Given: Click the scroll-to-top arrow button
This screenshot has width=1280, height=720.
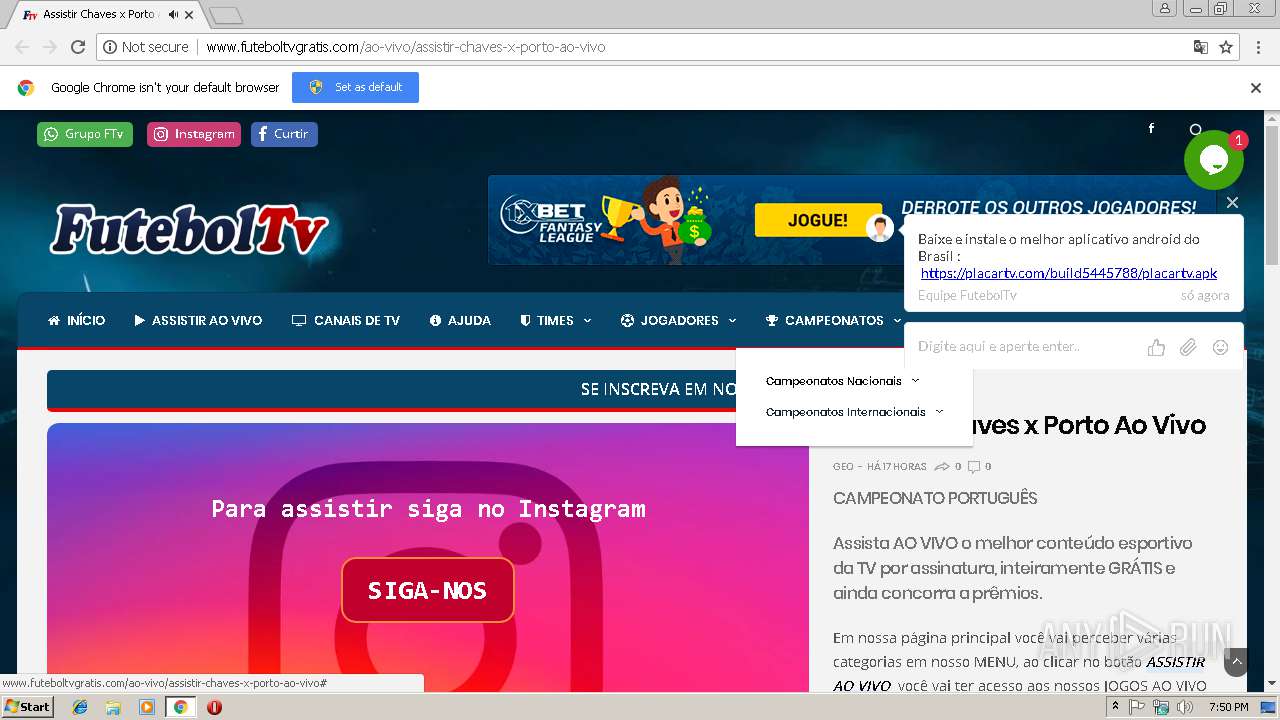Looking at the screenshot, I should click(x=1236, y=661).
